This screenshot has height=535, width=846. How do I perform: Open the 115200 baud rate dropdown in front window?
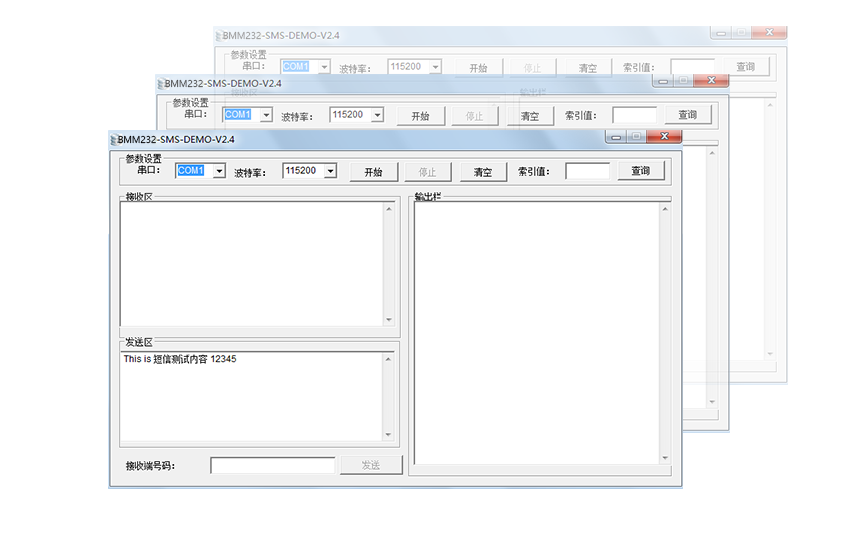click(330, 171)
